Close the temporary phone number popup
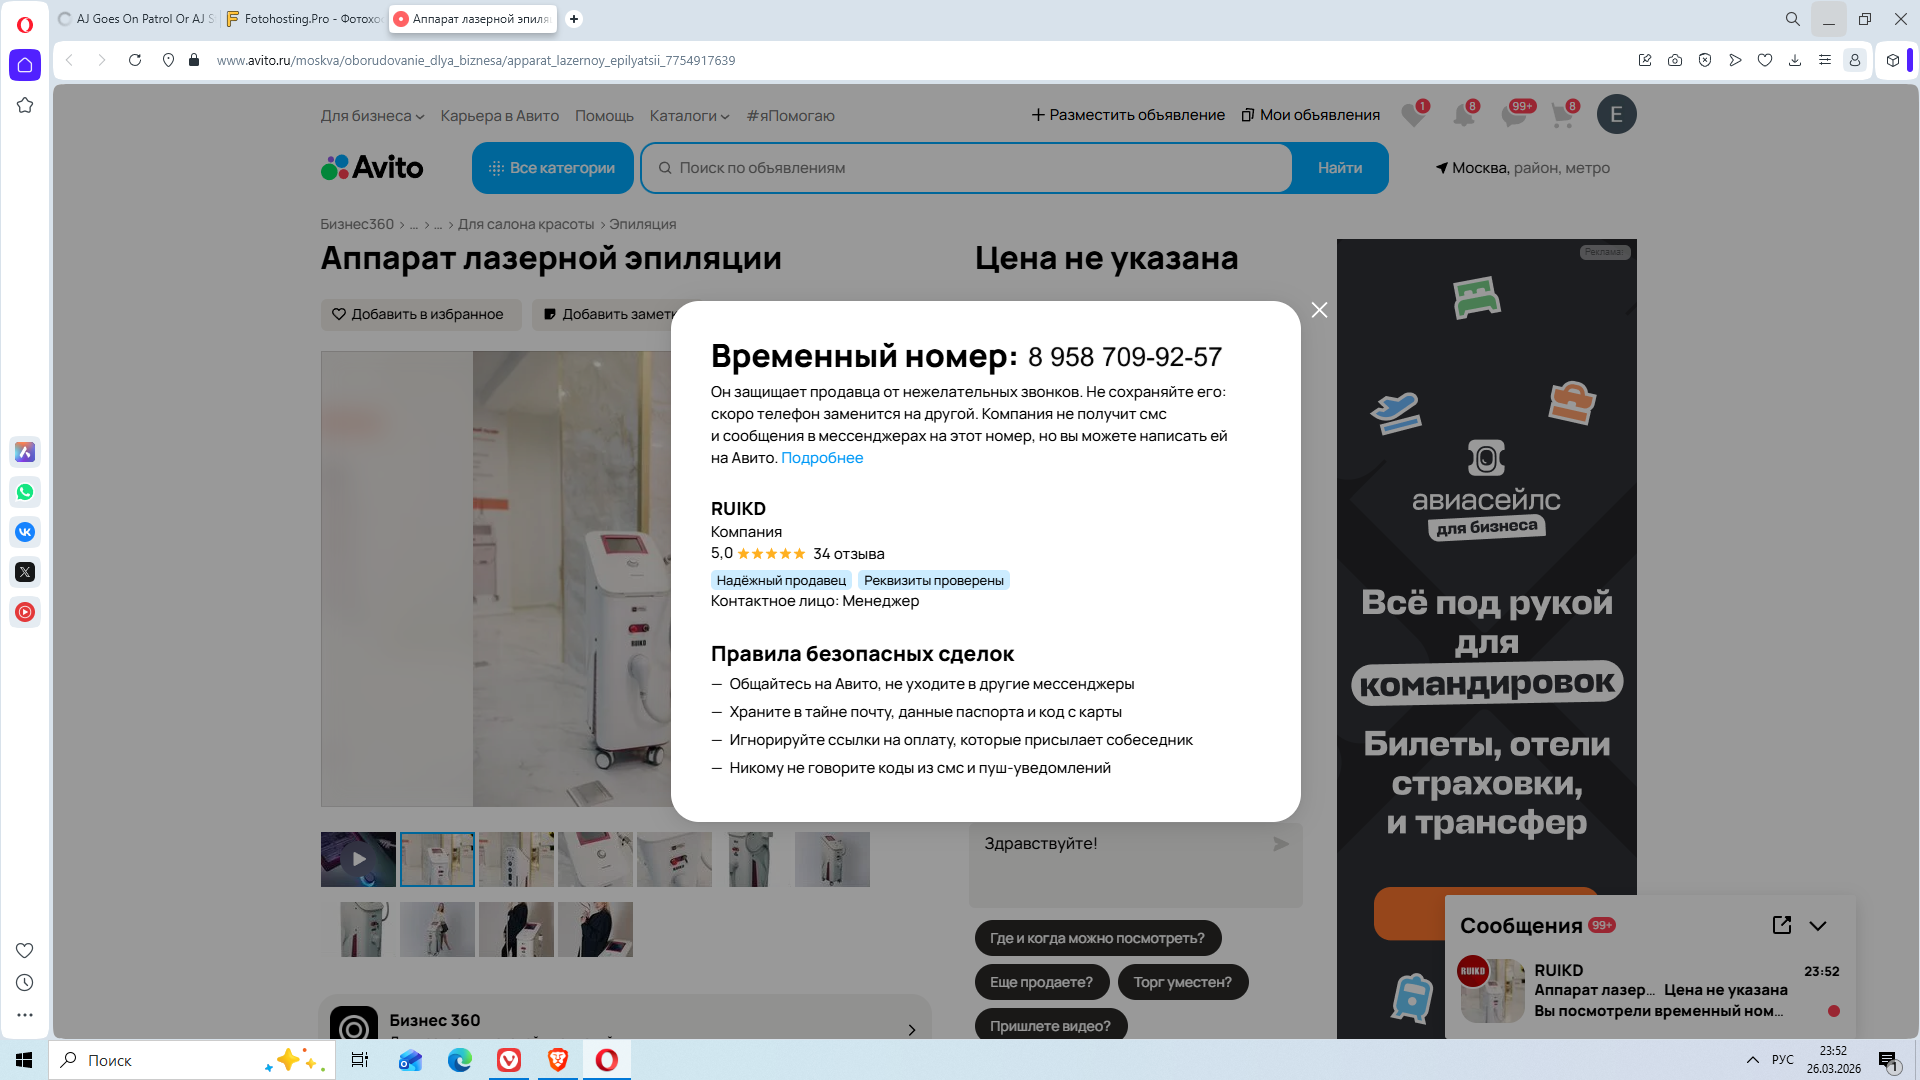Image resolution: width=1920 pixels, height=1080 pixels. click(x=1319, y=310)
